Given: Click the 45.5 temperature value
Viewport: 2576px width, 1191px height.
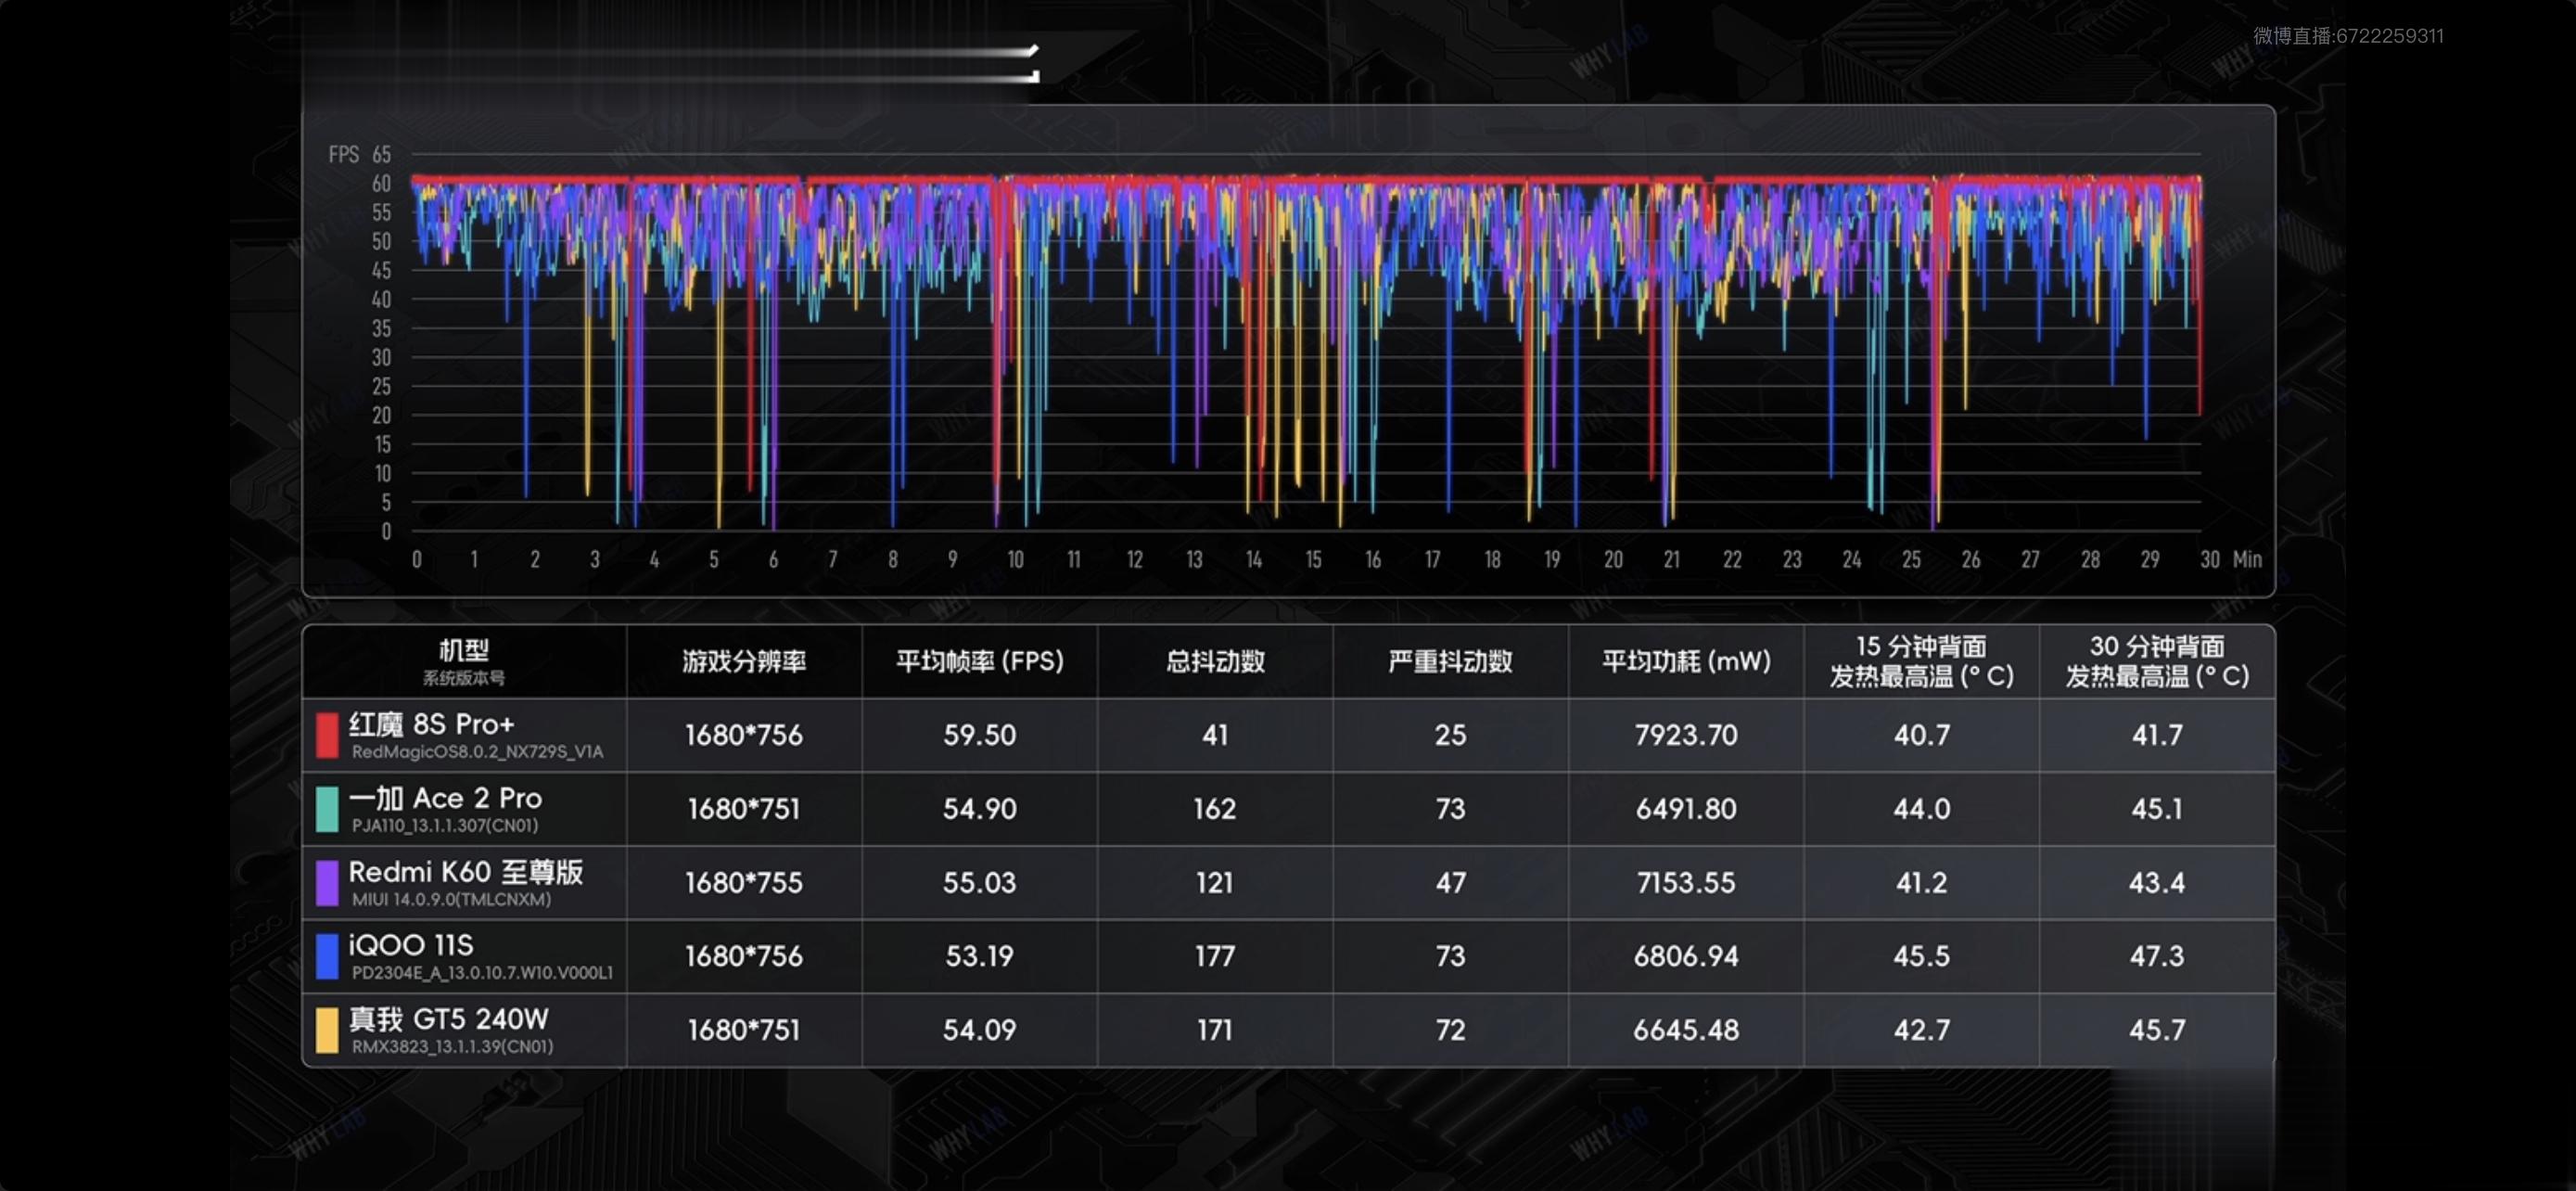Looking at the screenshot, I should (x=1921, y=956).
